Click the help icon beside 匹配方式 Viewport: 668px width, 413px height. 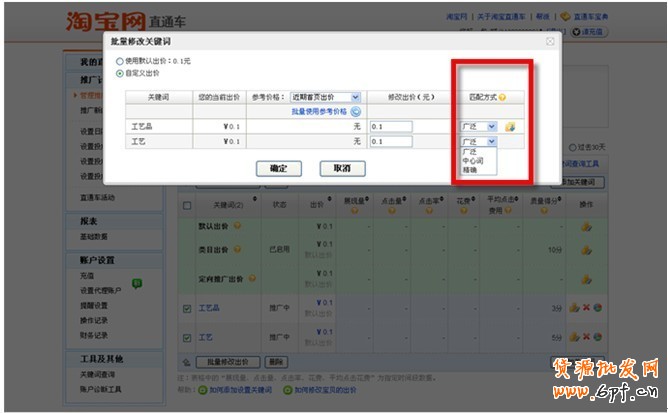point(503,97)
